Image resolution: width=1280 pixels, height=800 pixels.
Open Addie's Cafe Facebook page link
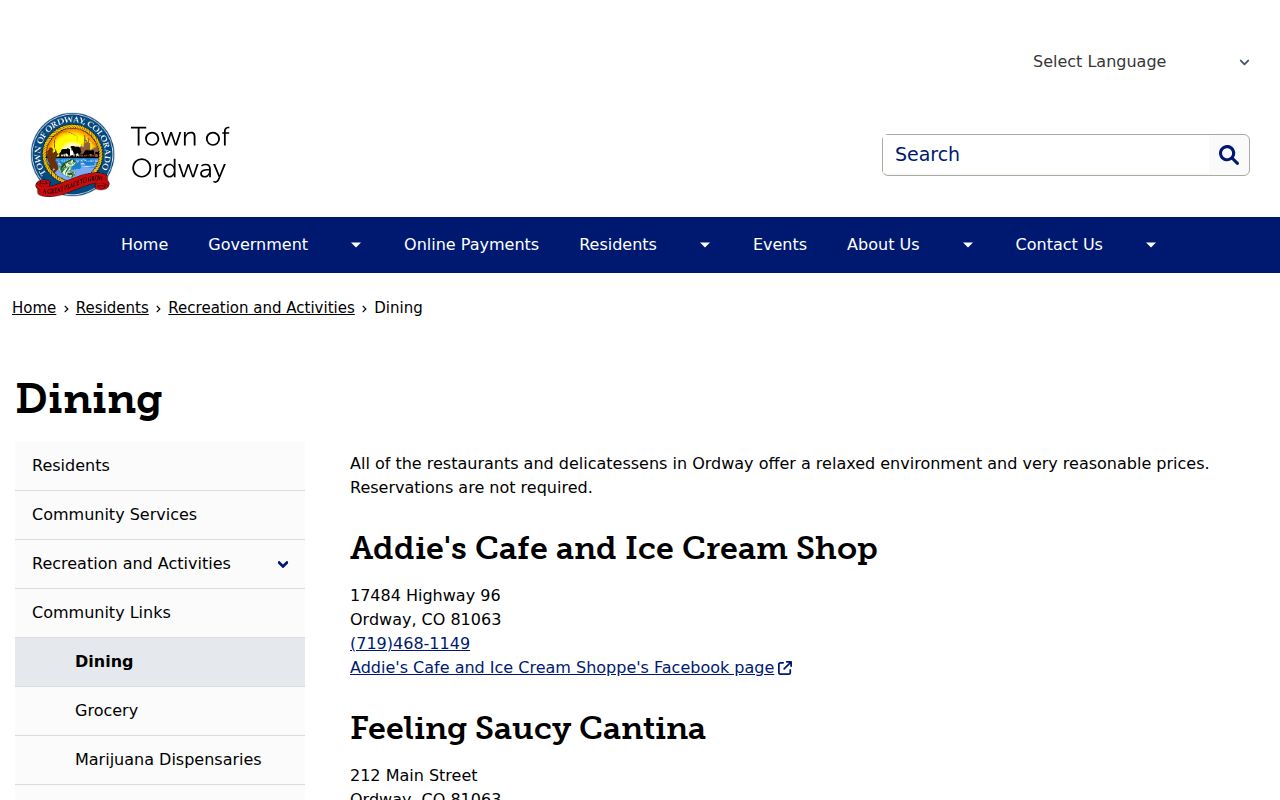562,668
